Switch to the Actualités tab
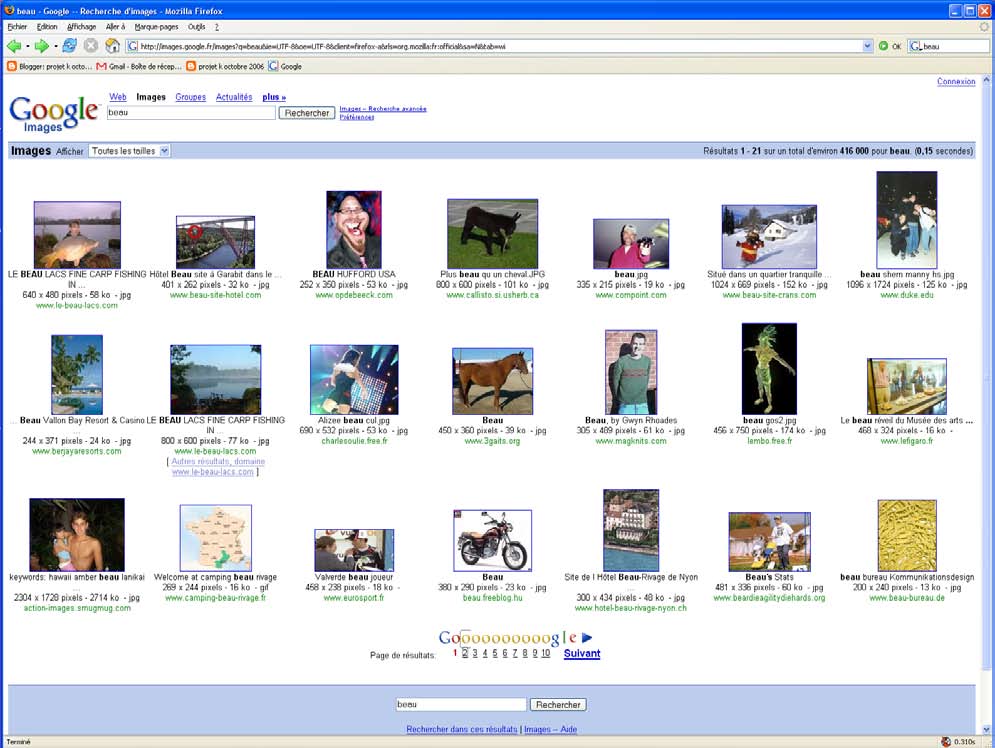Image resolution: width=995 pixels, height=748 pixels. pyautogui.click(x=234, y=97)
